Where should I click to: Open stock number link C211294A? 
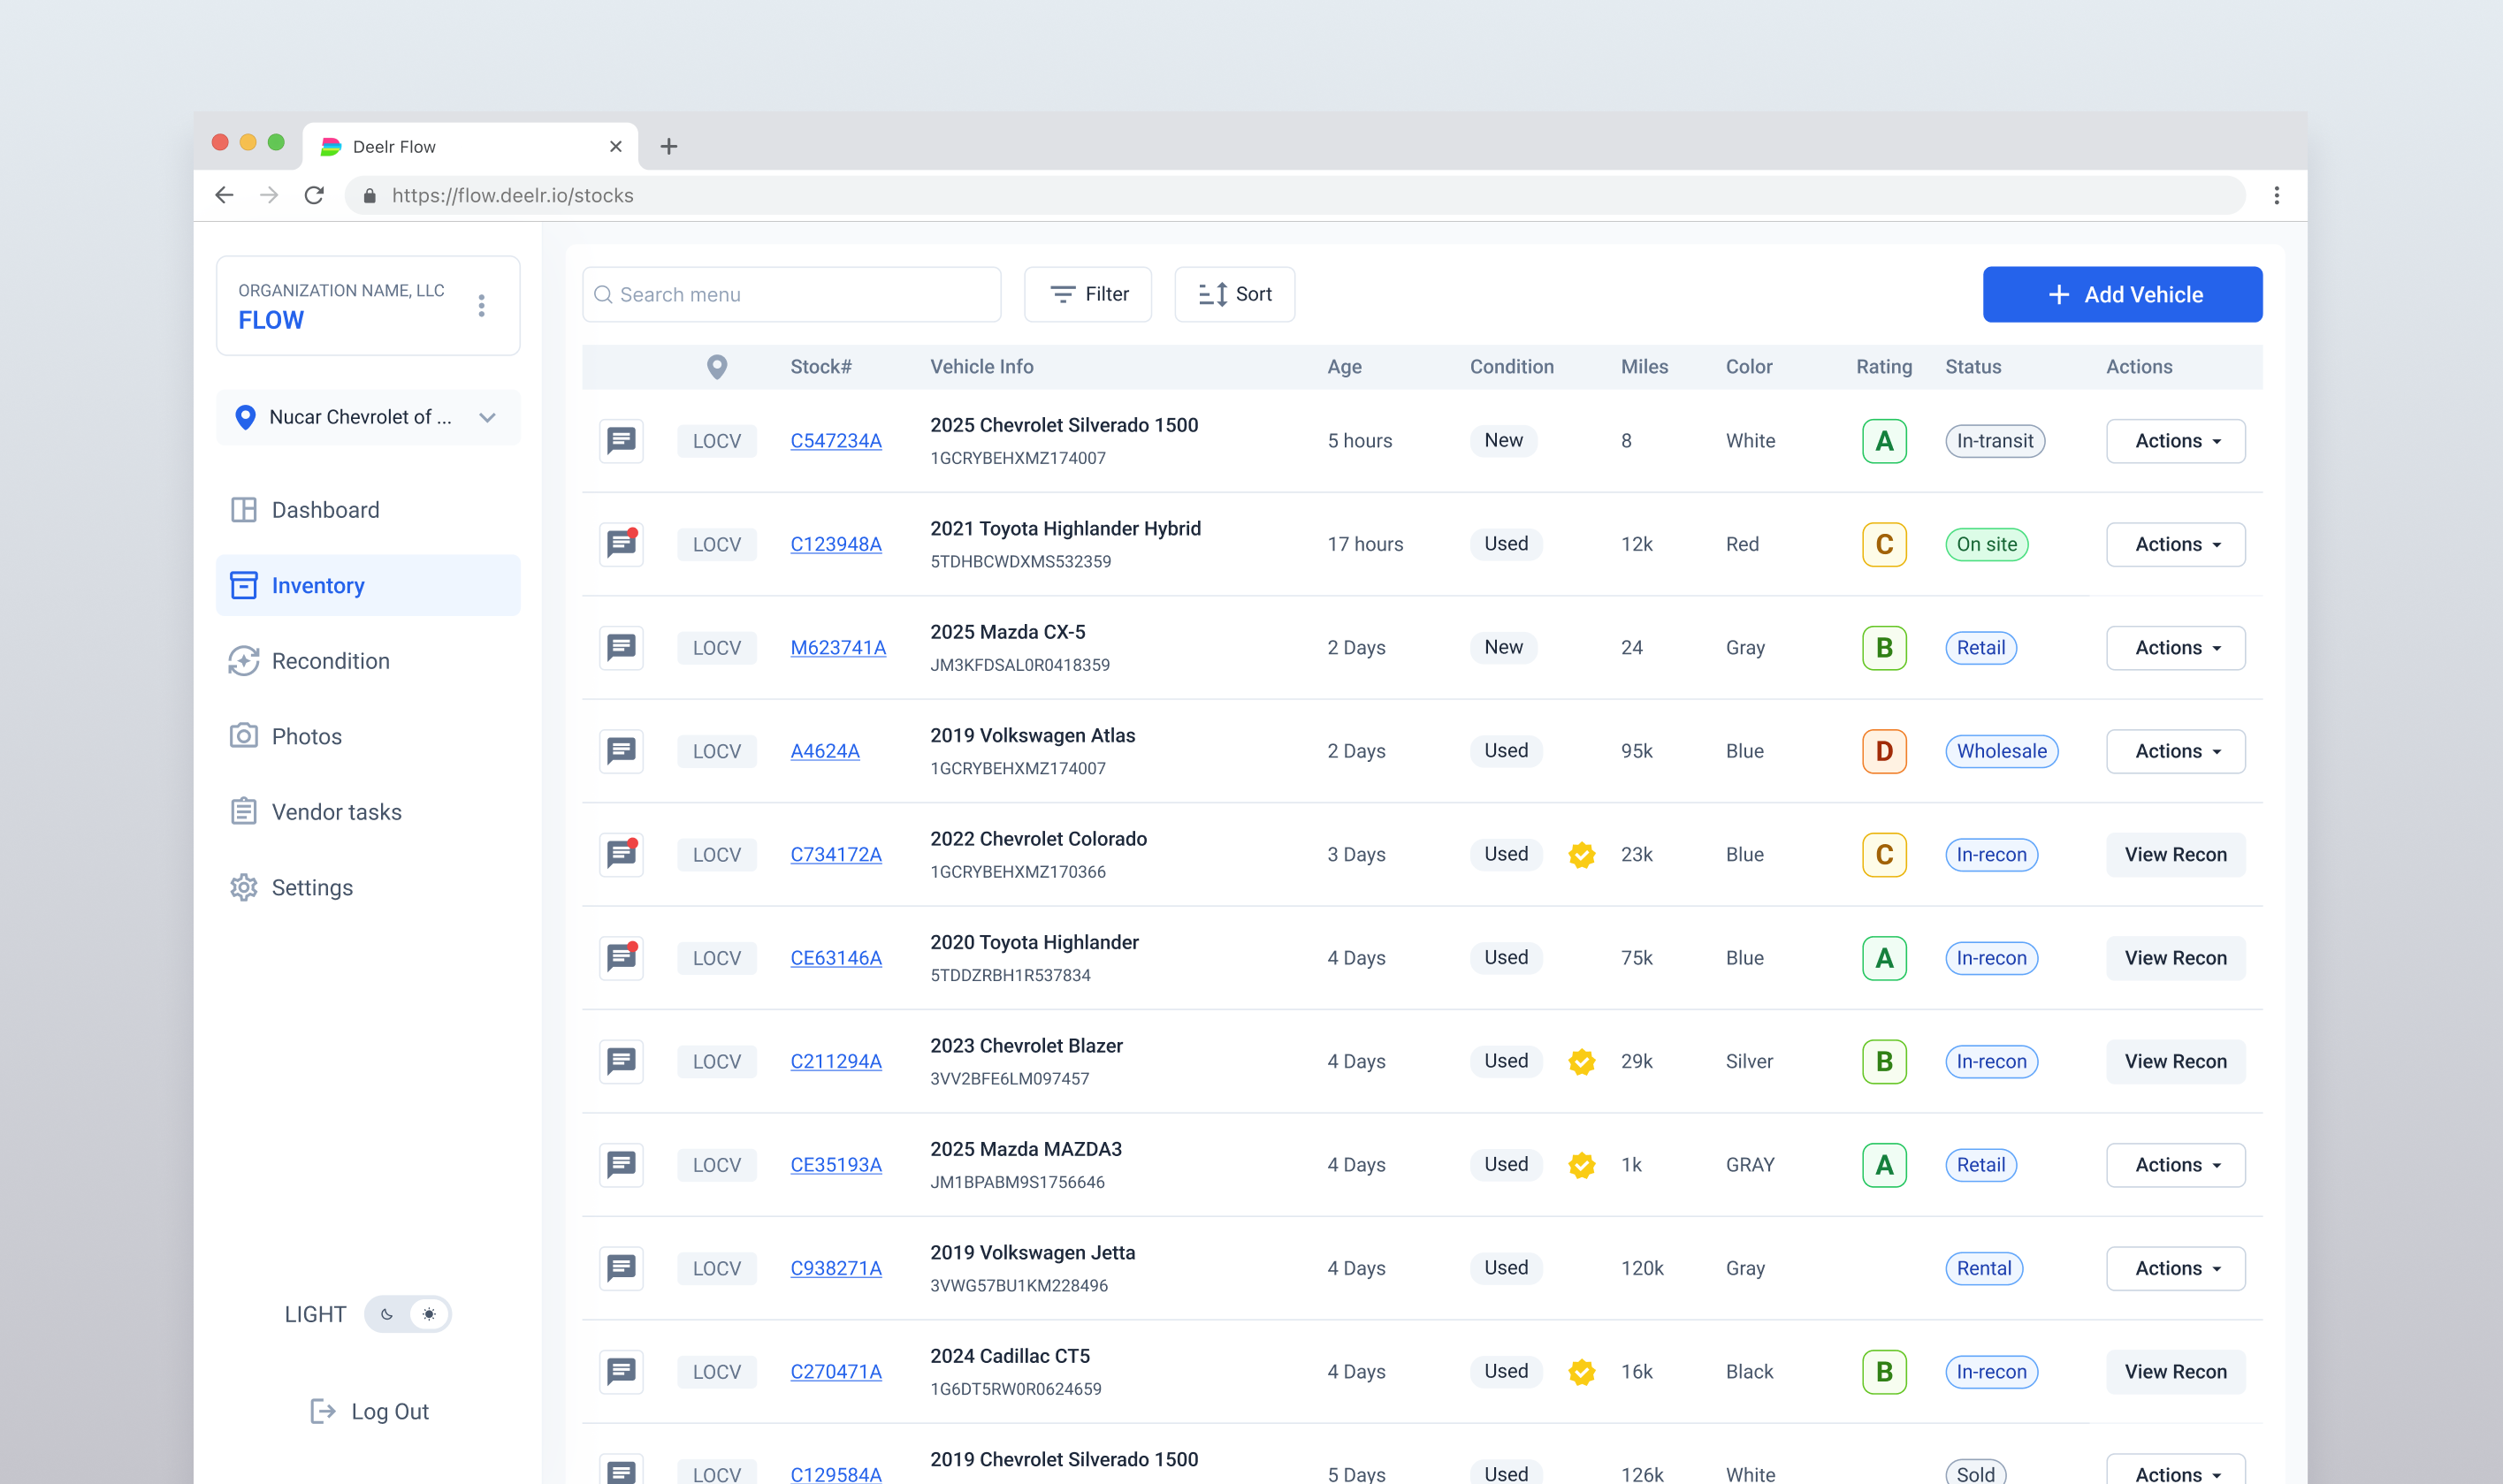pos(835,1061)
